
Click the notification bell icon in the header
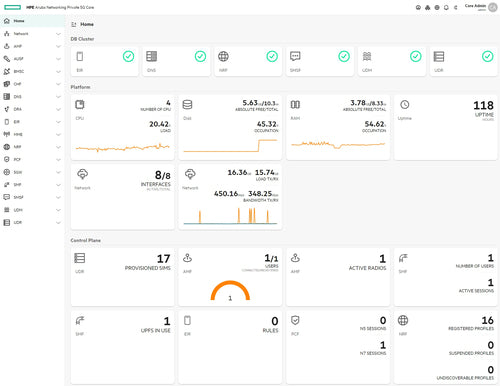[446, 7]
